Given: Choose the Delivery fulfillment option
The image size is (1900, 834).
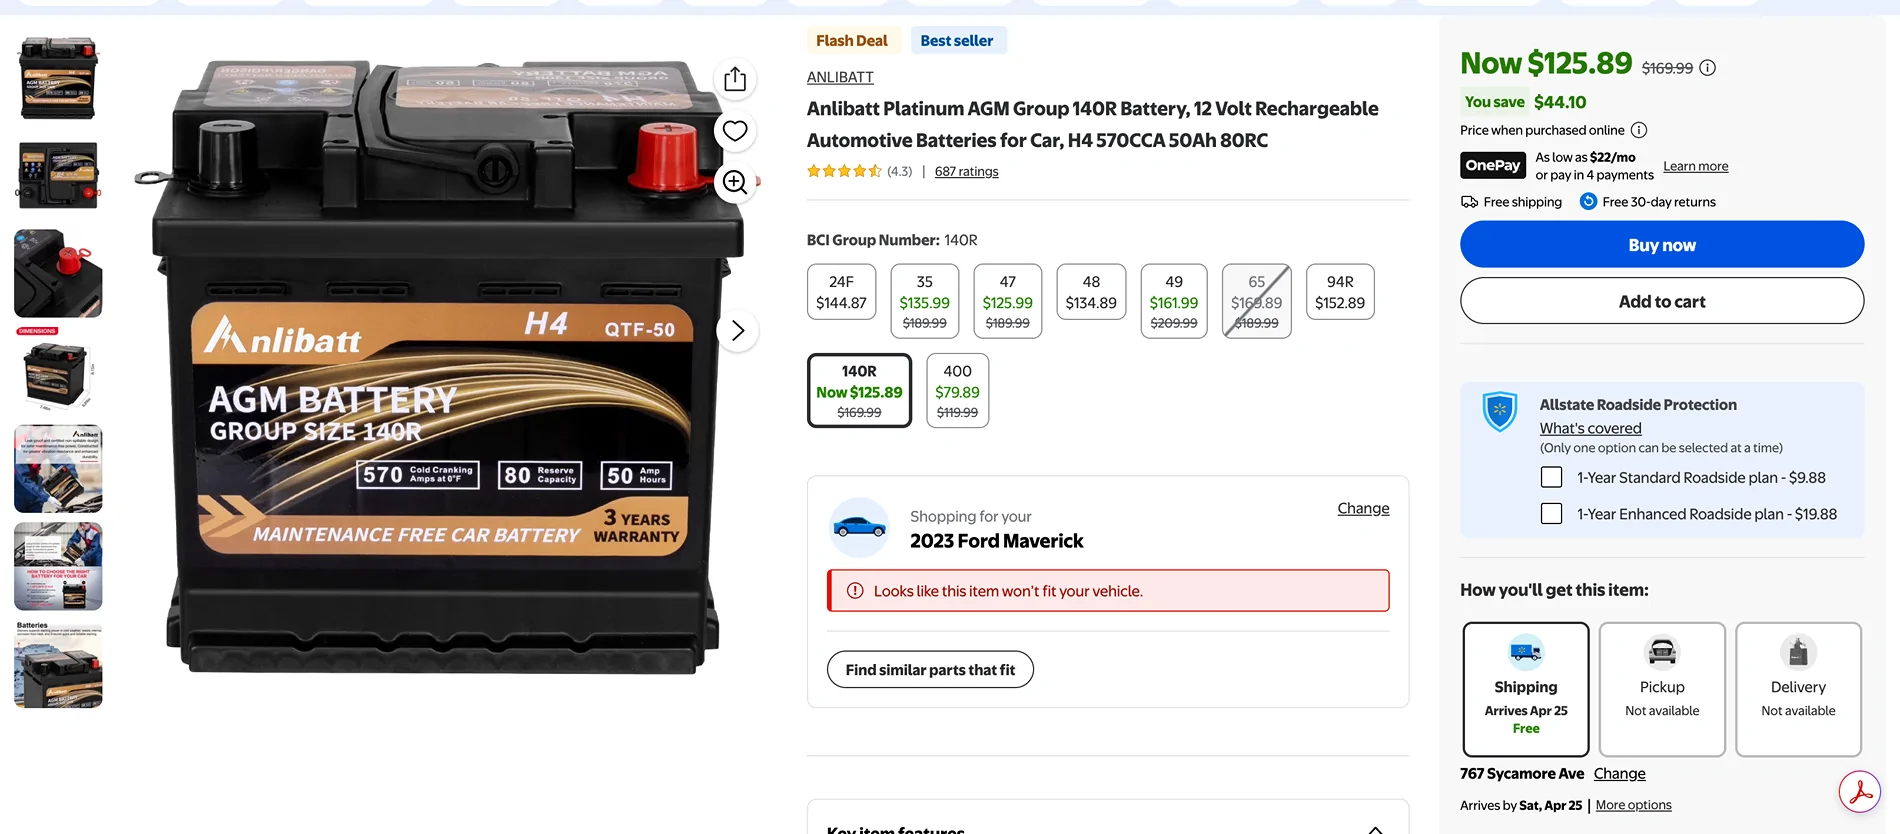Looking at the screenshot, I should coord(1798,689).
